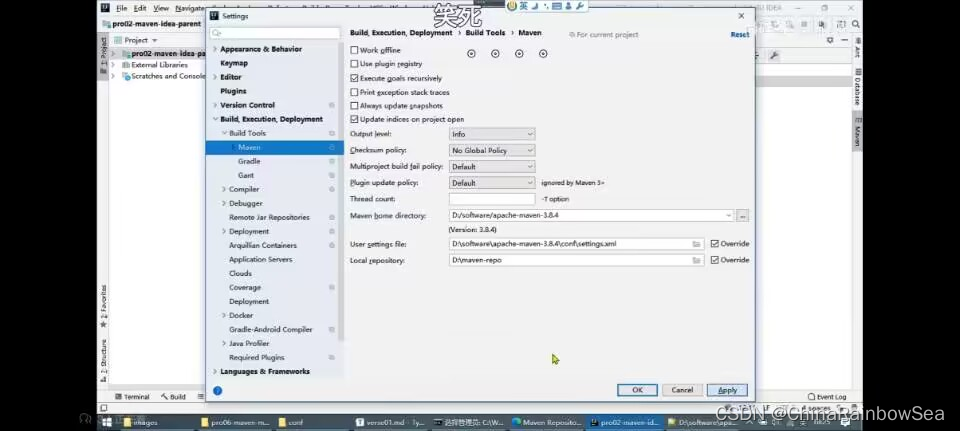
Task: Browse for Local repository via folder icon
Action: [x=696, y=260]
